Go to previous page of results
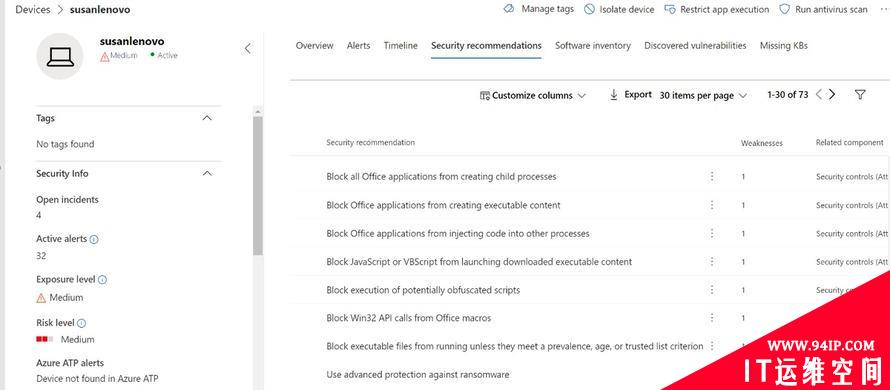 click(x=818, y=95)
